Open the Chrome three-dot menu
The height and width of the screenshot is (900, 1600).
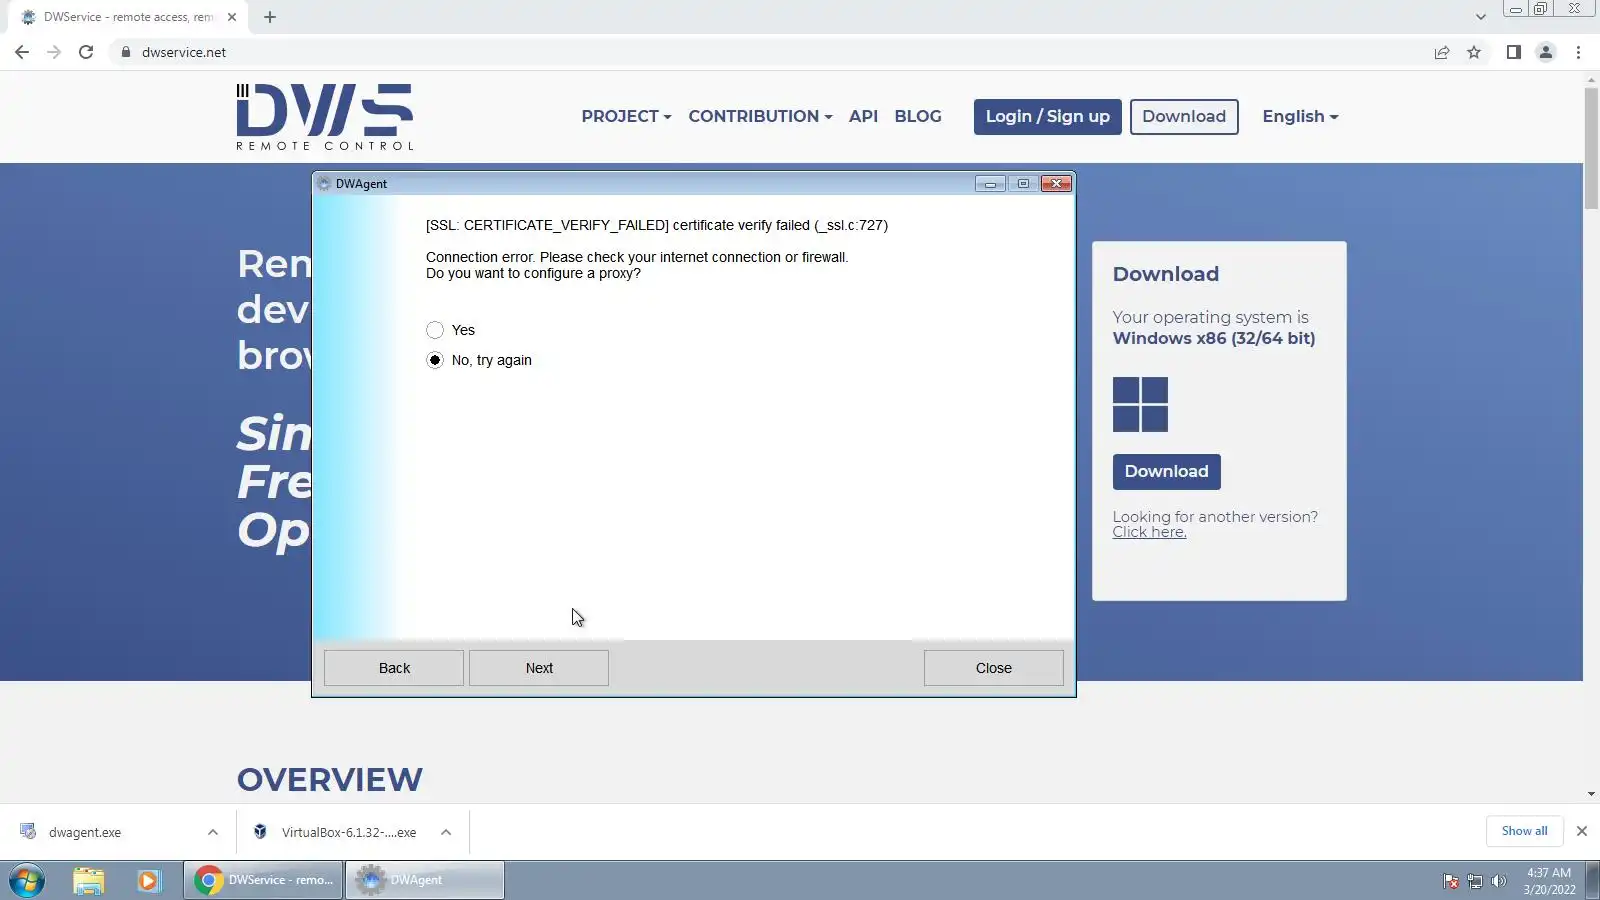1579,52
